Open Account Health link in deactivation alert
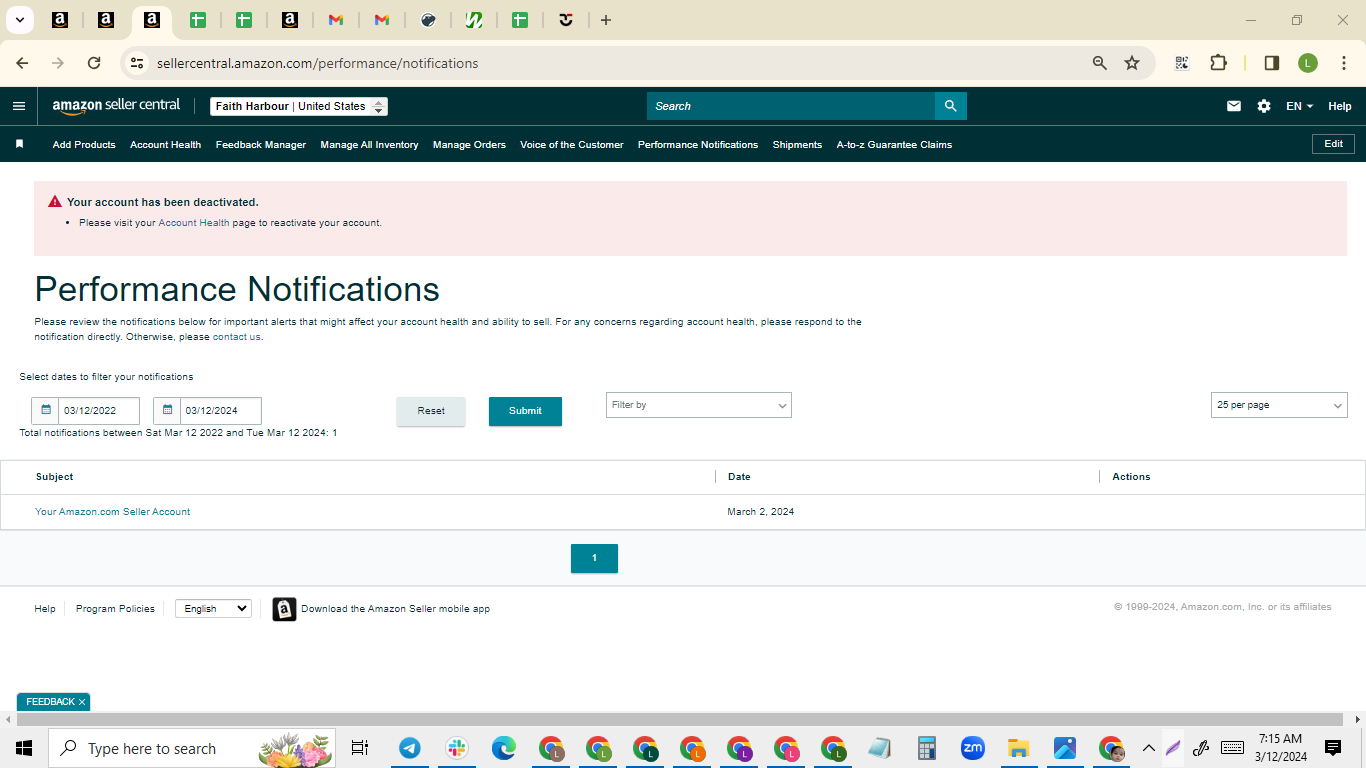1366x768 pixels. [194, 223]
